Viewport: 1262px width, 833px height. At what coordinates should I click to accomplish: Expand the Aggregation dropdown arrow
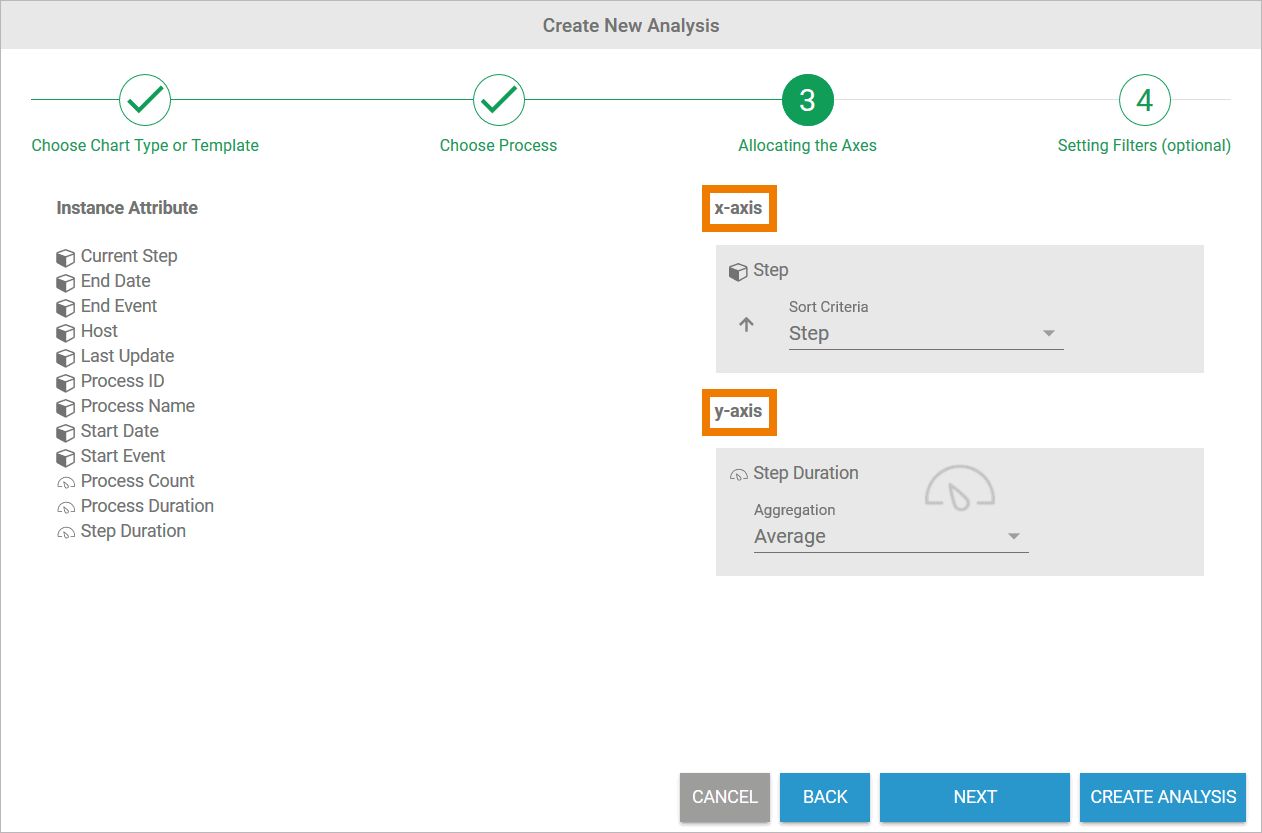click(1014, 537)
